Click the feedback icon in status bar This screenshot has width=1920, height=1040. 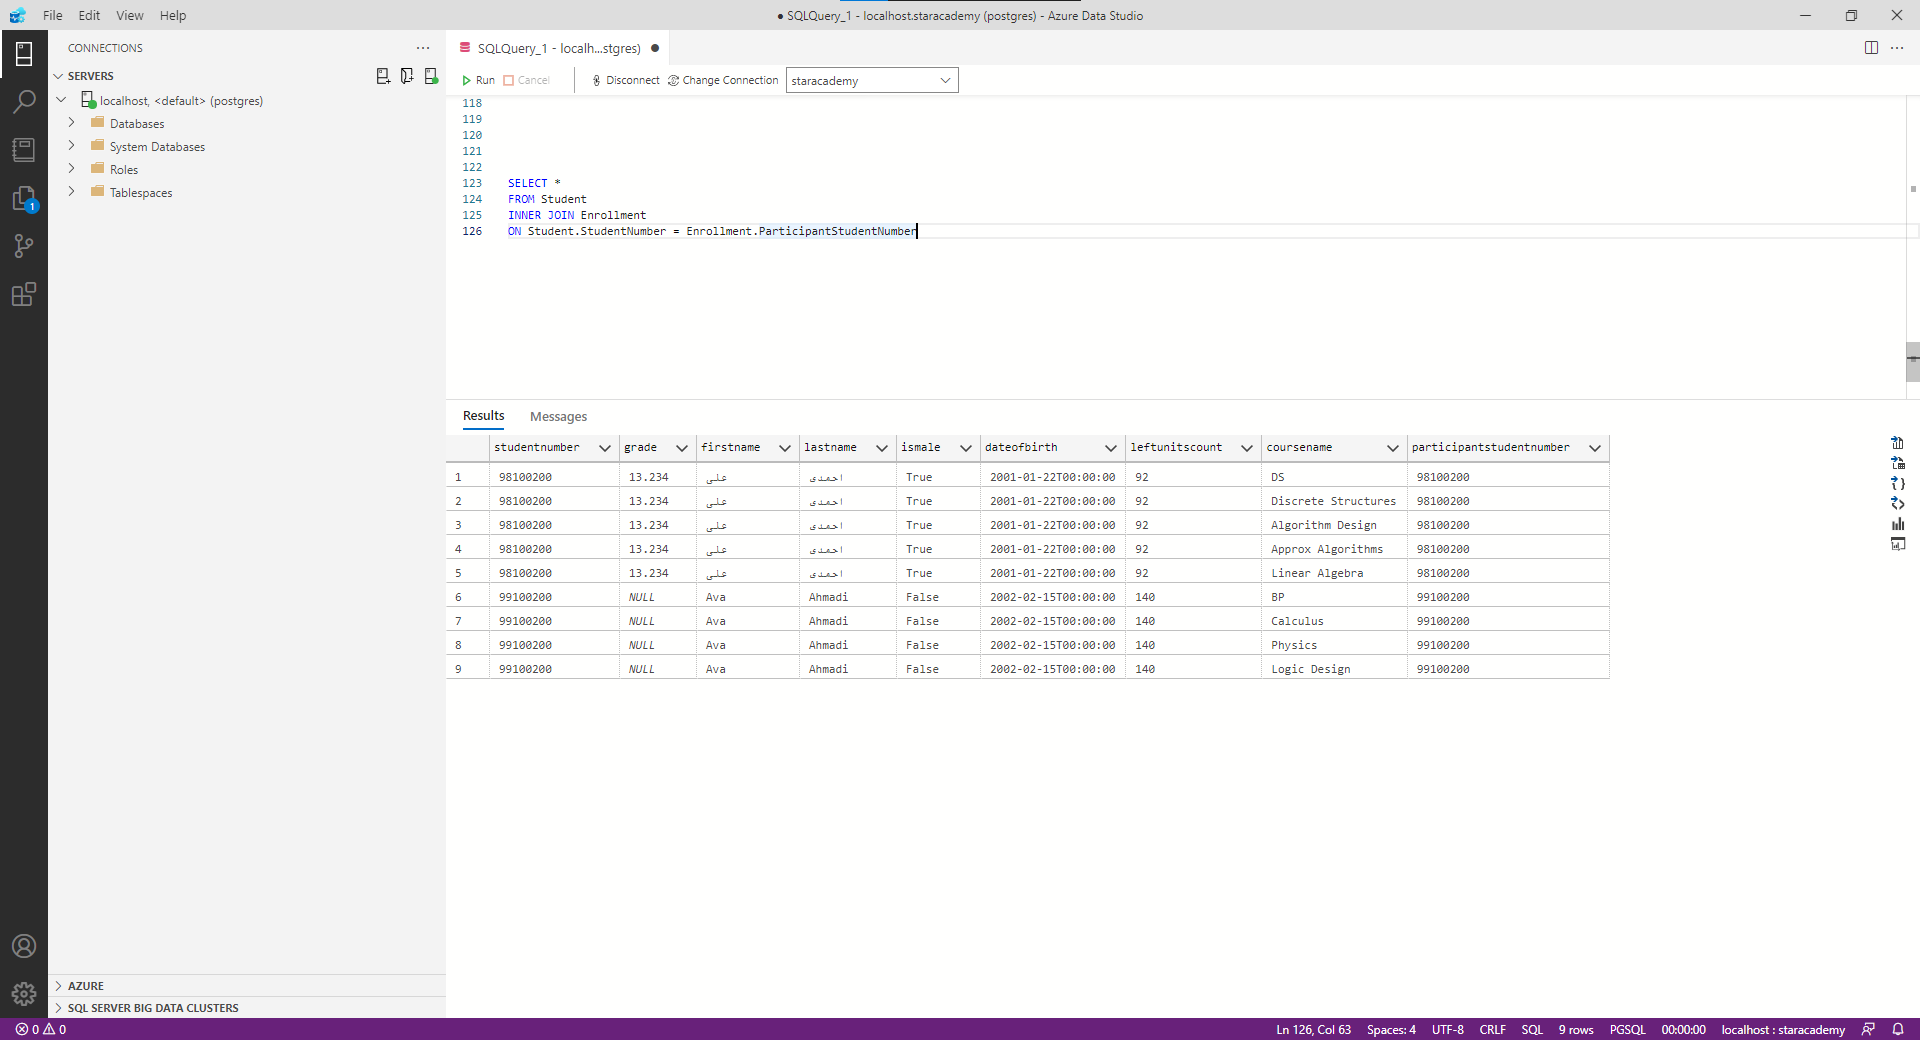click(x=1868, y=1029)
